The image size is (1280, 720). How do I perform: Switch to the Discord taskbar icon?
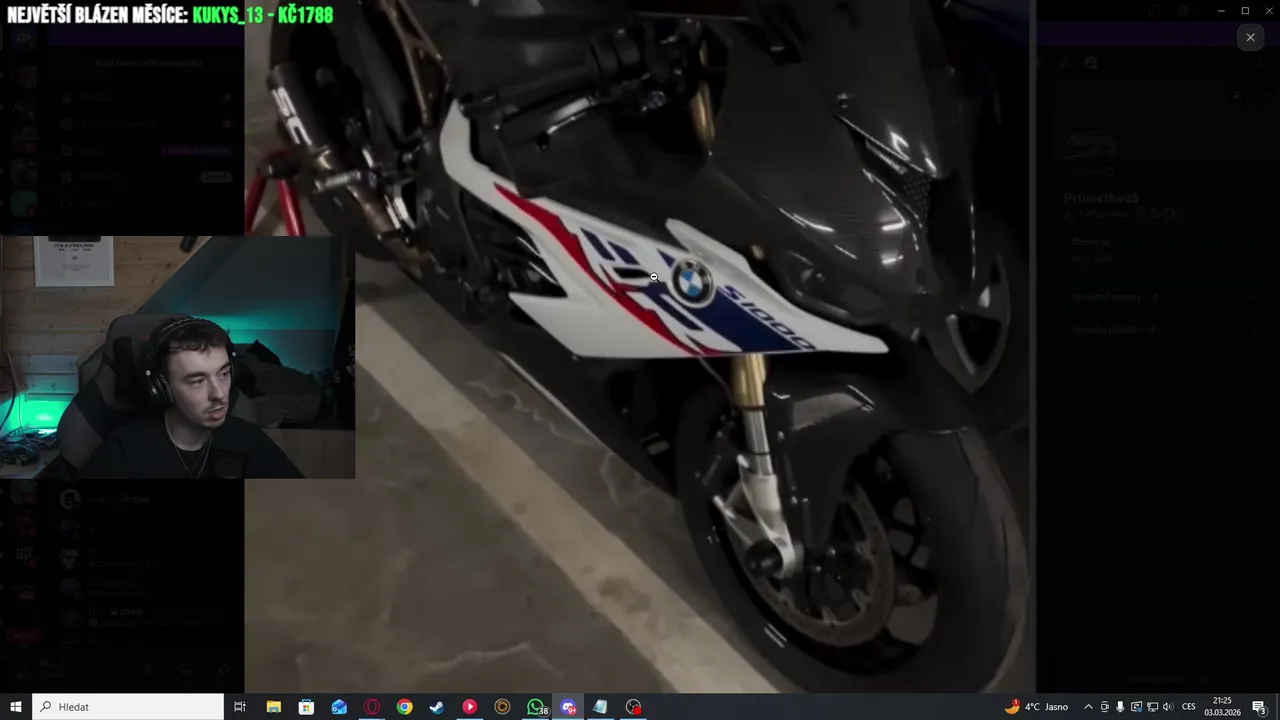(569, 707)
